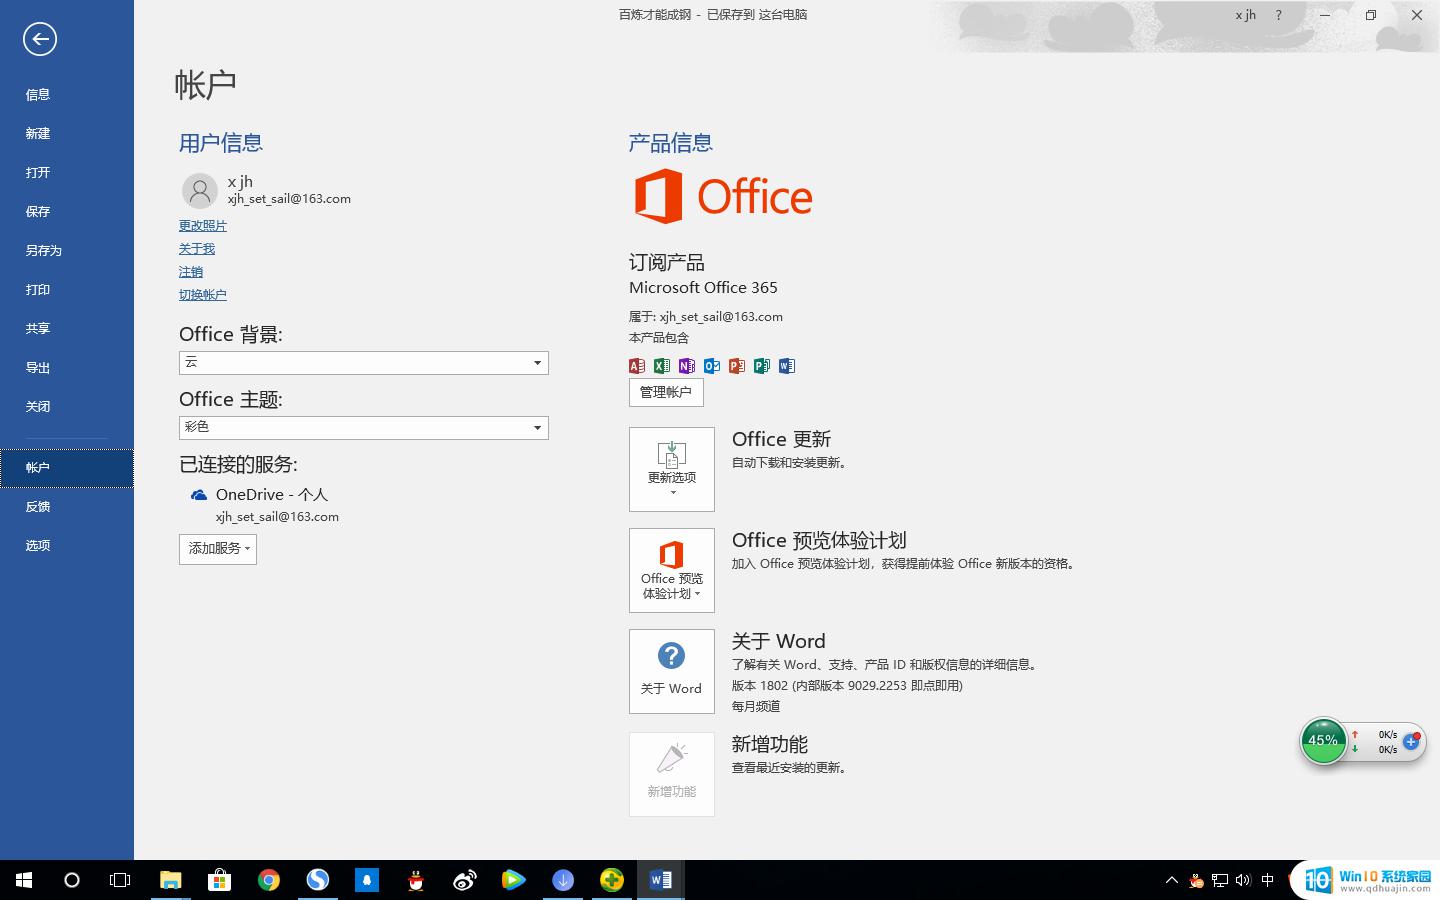Click the PowerPoint app icon under product includes
The image size is (1440, 900).
[737, 366]
